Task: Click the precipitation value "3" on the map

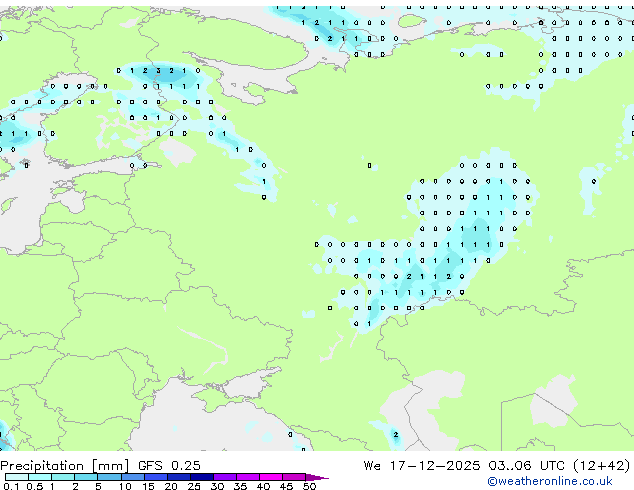Action: tap(158, 71)
